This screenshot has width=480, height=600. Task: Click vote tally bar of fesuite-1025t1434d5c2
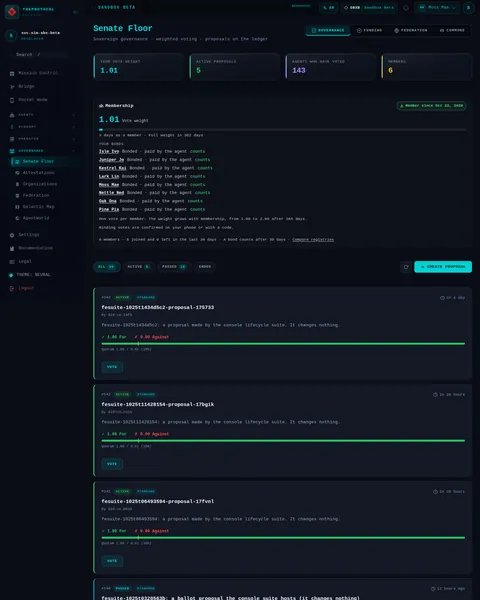[283, 344]
